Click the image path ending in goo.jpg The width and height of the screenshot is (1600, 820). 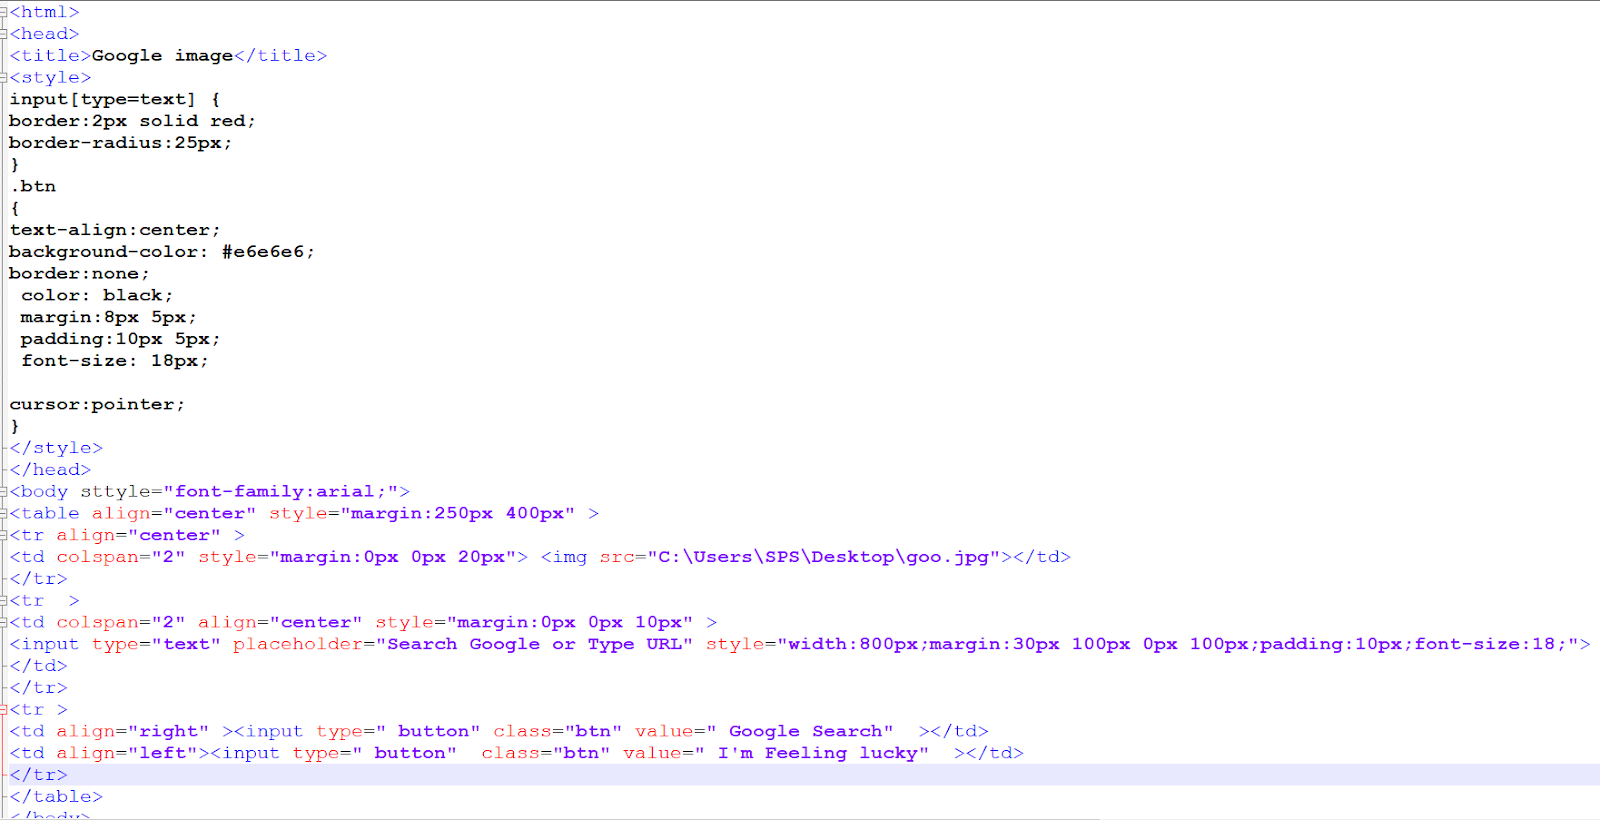pyautogui.click(x=823, y=557)
